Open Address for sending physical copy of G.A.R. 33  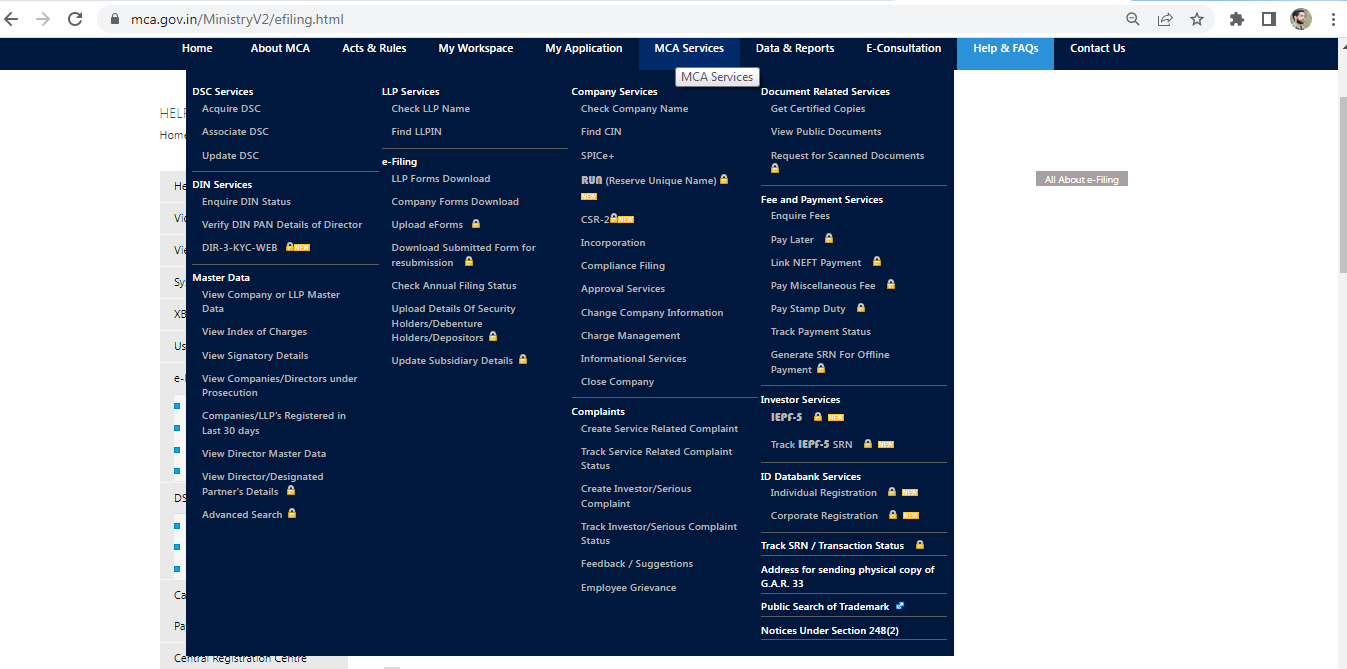(848, 576)
